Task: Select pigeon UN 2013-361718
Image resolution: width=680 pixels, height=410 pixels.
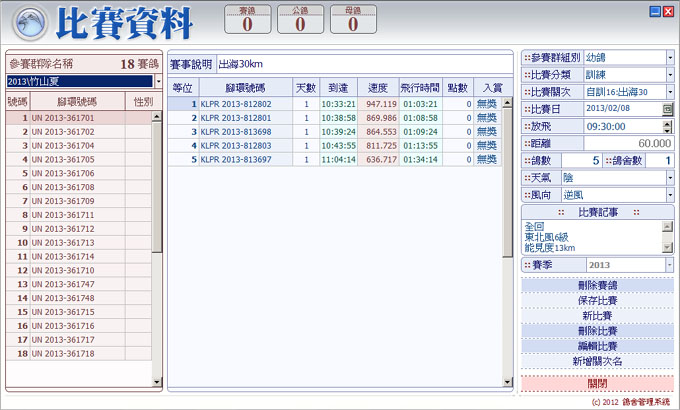Action: point(79,354)
